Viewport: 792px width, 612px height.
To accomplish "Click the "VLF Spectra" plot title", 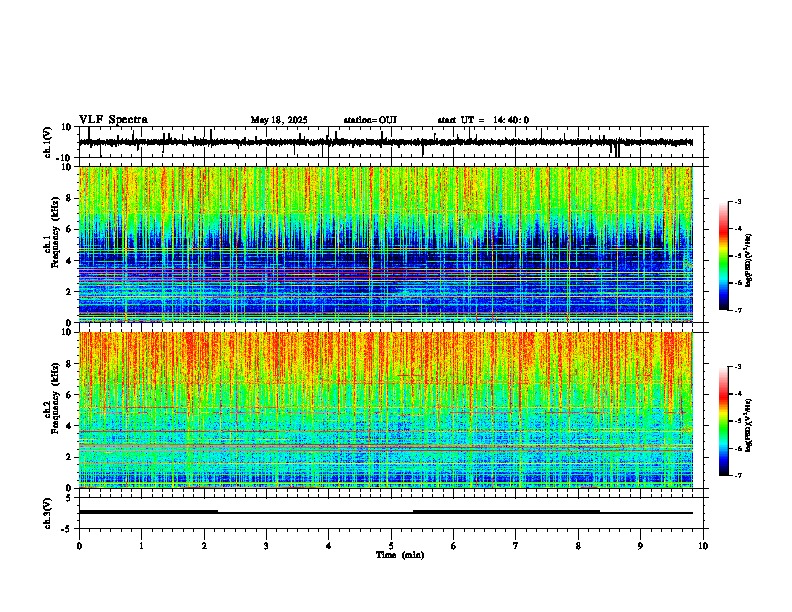I will 113,120.
